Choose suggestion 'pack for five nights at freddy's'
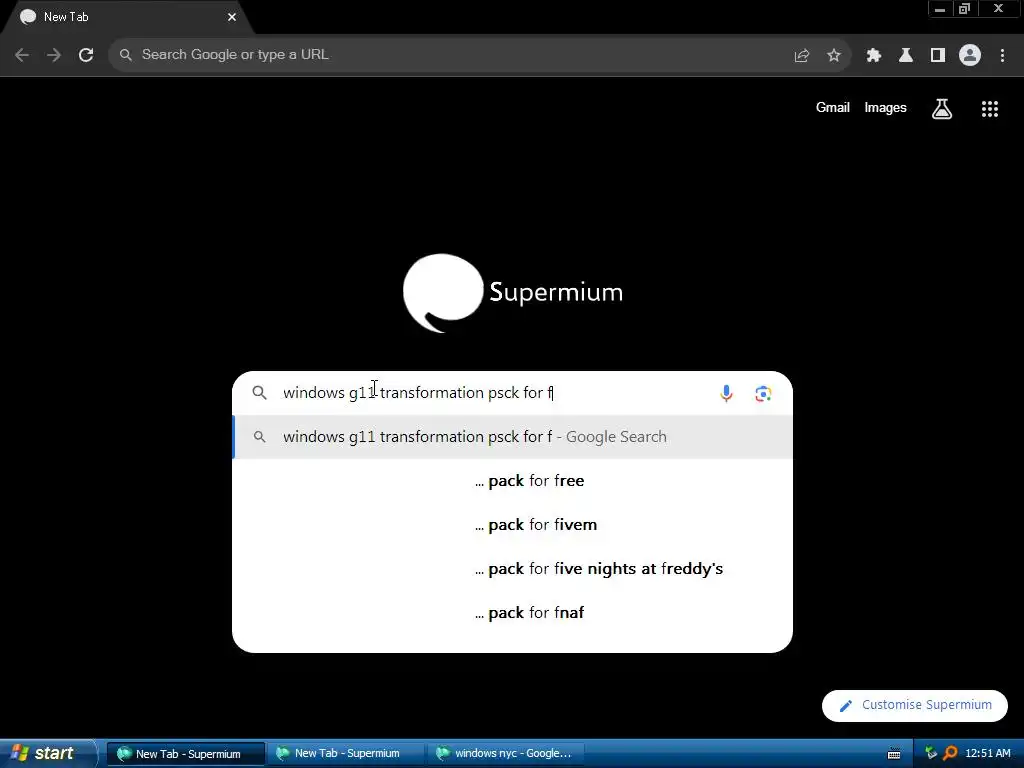Viewport: 1024px width, 768px height. pos(513,569)
